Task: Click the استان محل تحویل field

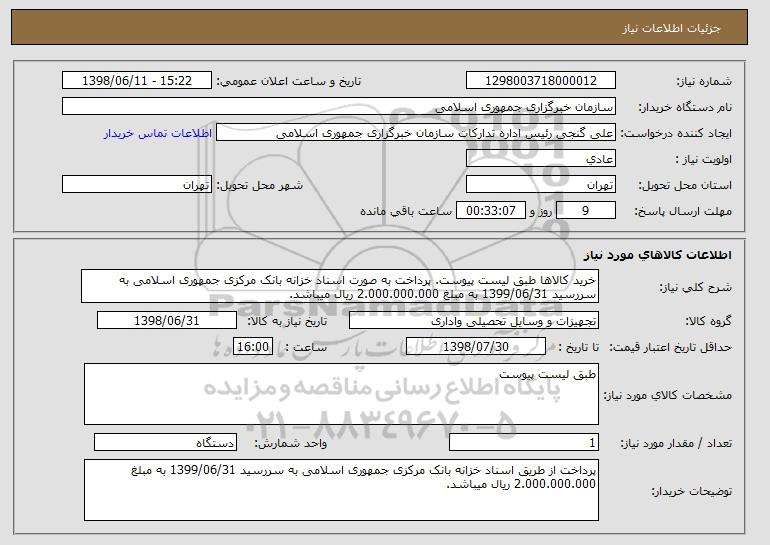Action: [x=541, y=185]
